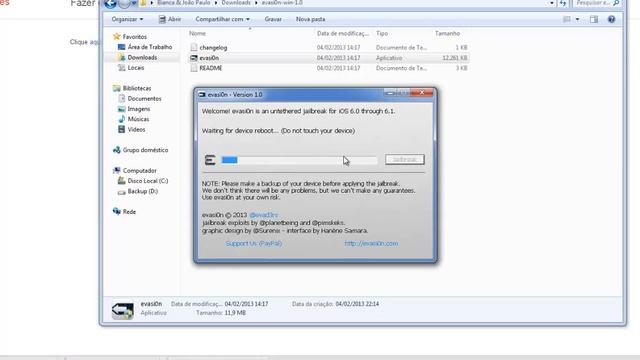Viewport: 640px width, 360px height.
Task: Sort files by the Tamanho column
Action: (x=447, y=33)
